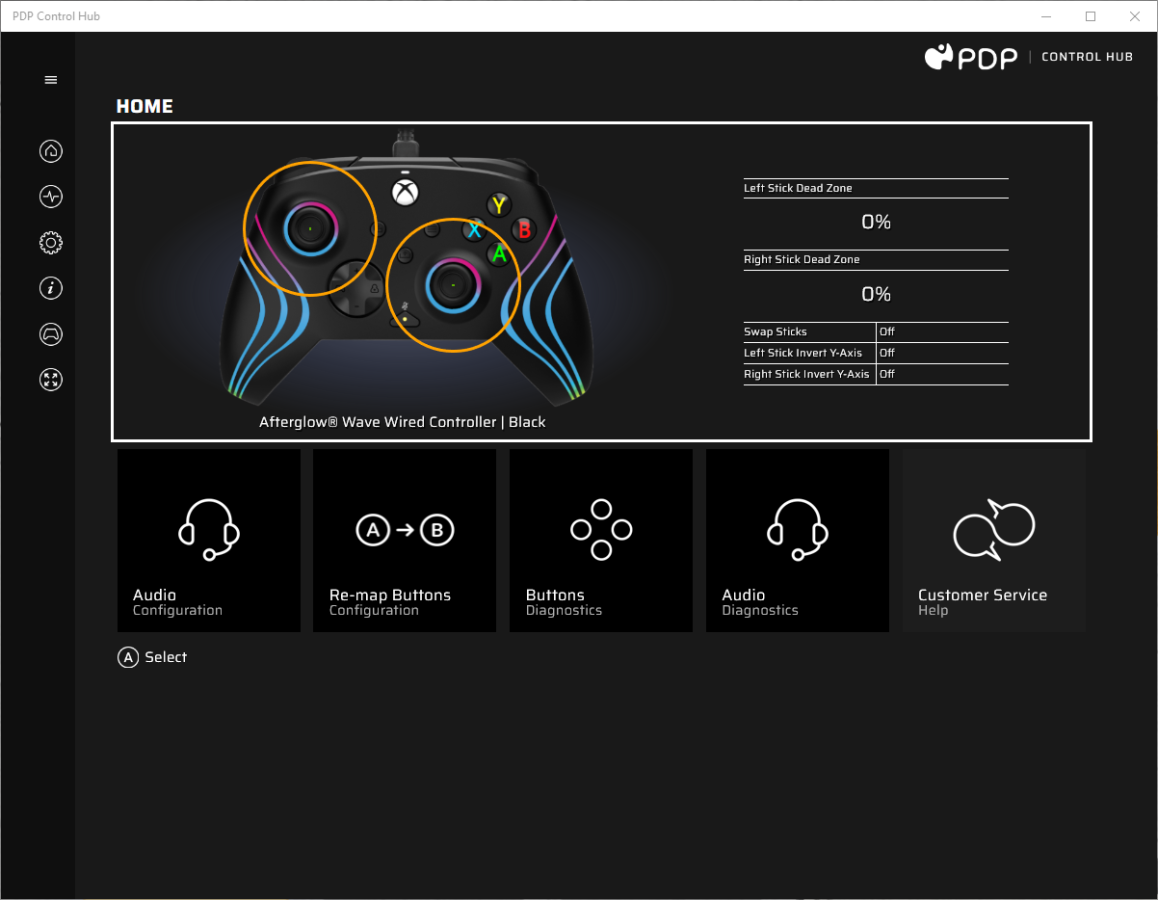Image resolution: width=1158 pixels, height=900 pixels.
Task: Click the Right Stick Dead Zone 0% value
Action: click(876, 295)
